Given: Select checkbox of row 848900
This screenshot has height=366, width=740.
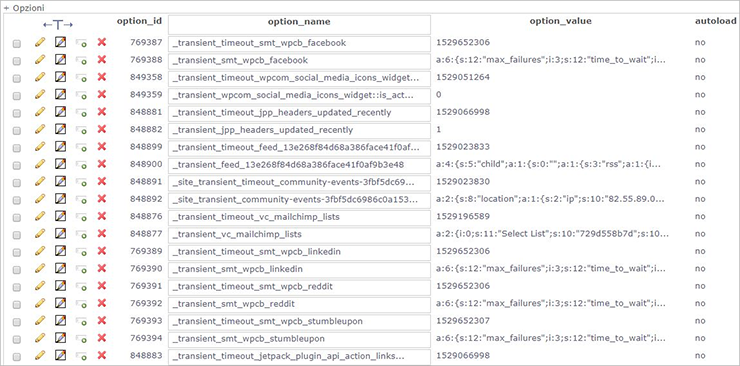Looking at the screenshot, I should click(17, 166).
